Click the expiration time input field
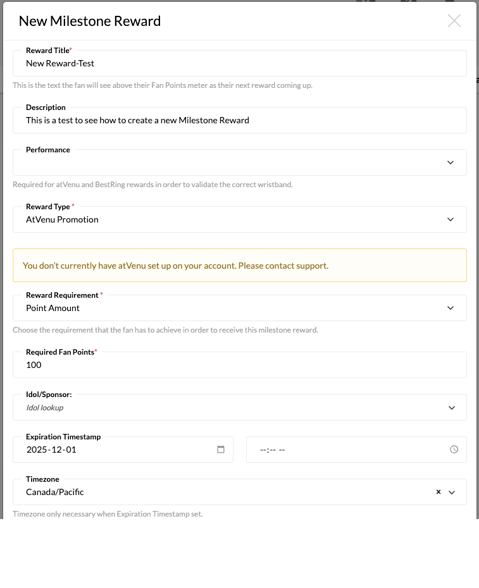 (x=356, y=449)
